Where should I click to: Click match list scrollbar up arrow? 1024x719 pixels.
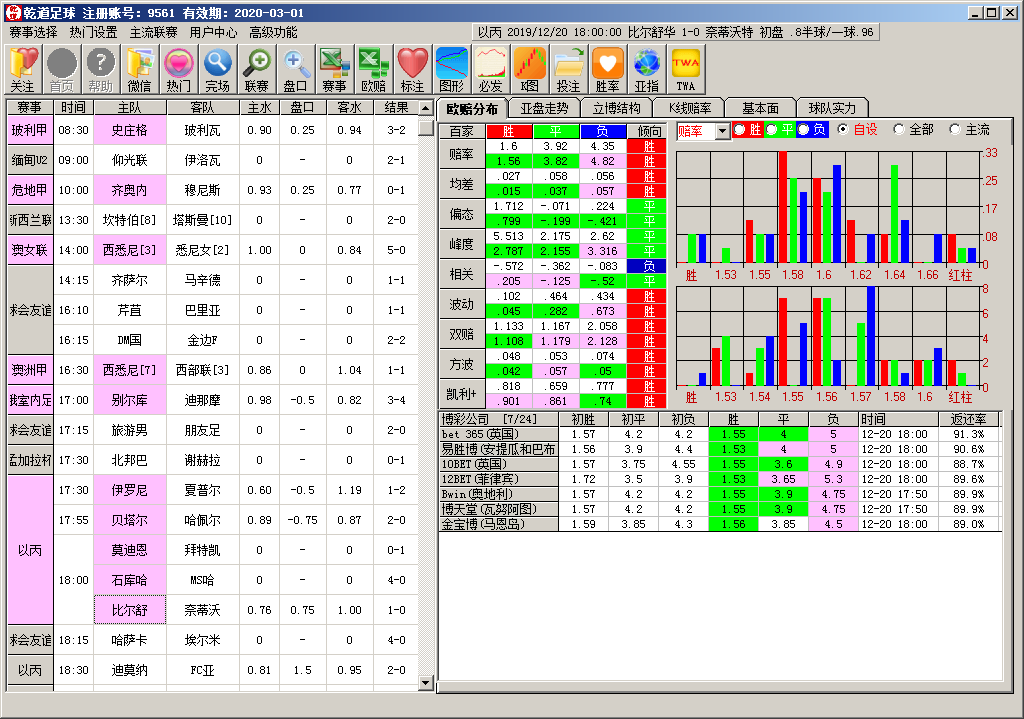(426, 108)
